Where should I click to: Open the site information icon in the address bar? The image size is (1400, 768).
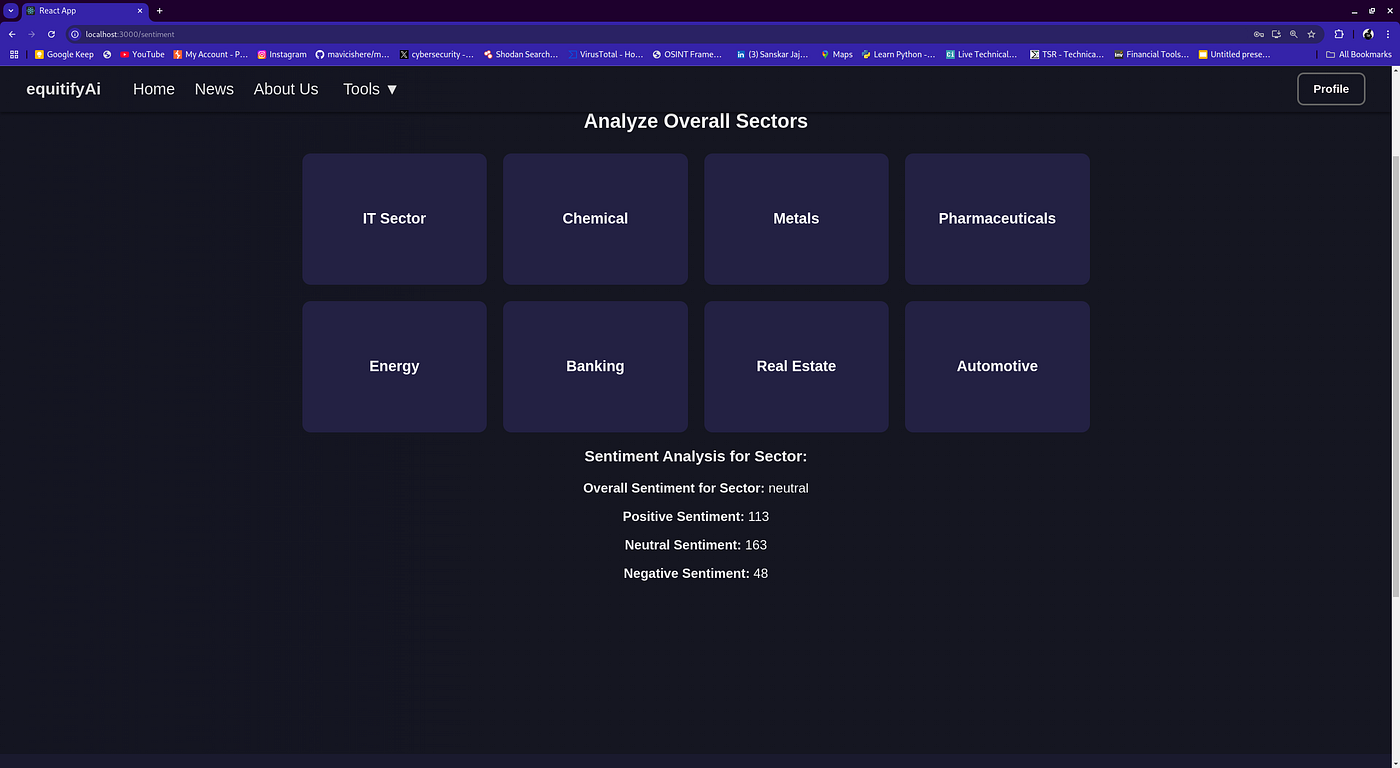[x=75, y=34]
